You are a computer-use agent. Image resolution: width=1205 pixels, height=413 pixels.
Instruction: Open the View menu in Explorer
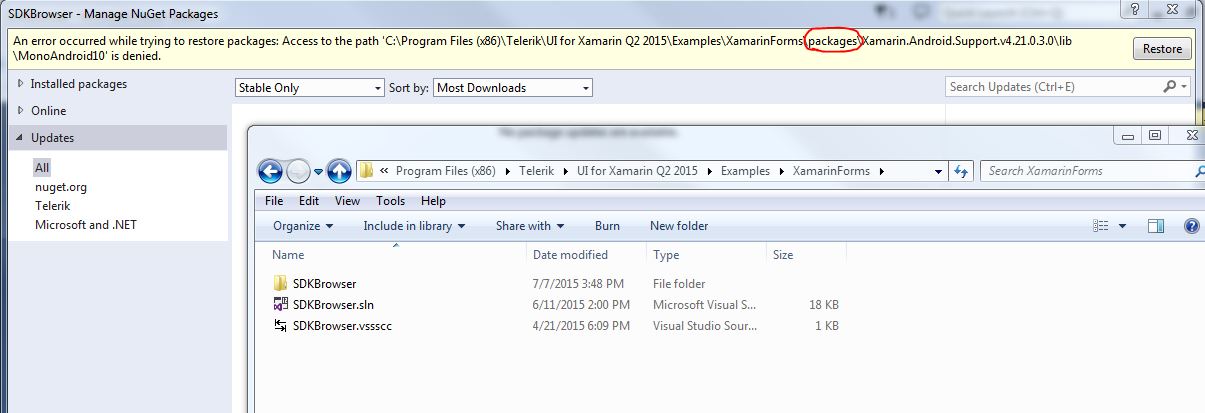pyautogui.click(x=347, y=201)
